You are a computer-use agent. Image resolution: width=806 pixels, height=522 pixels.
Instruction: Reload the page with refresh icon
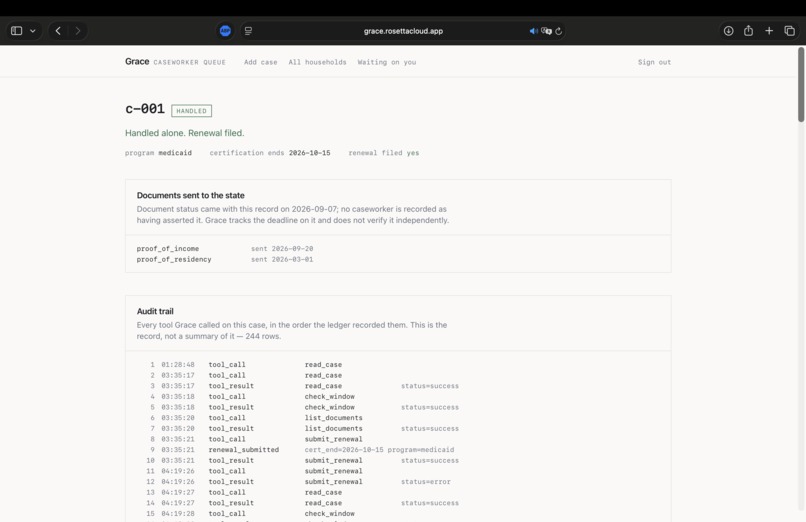pyautogui.click(x=559, y=31)
